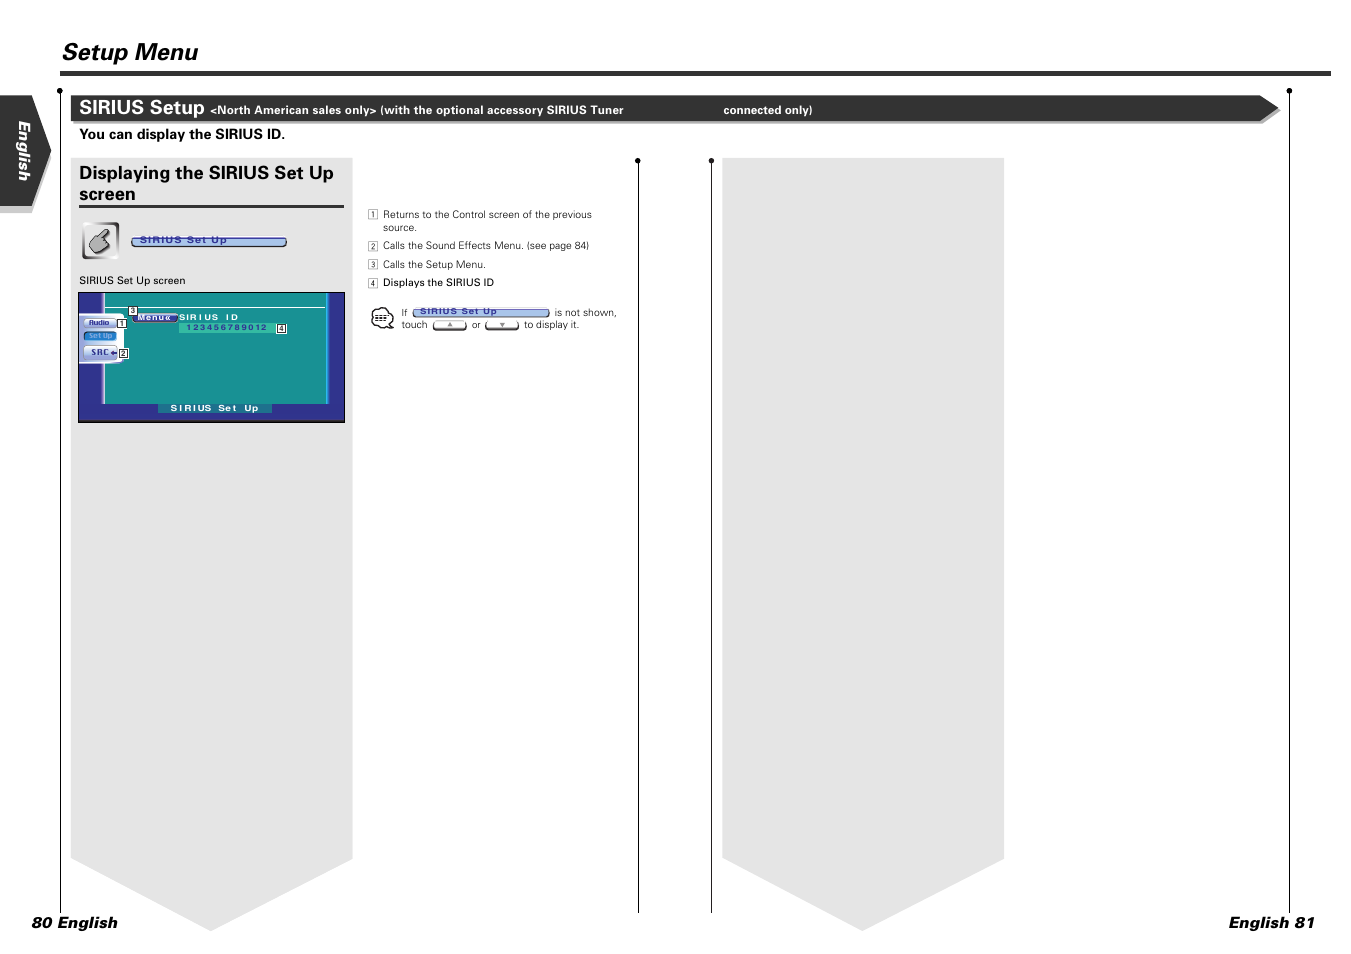Click 'Returns to the Control screen' description
Viewport: 1351px width, 954px height.
point(487,221)
